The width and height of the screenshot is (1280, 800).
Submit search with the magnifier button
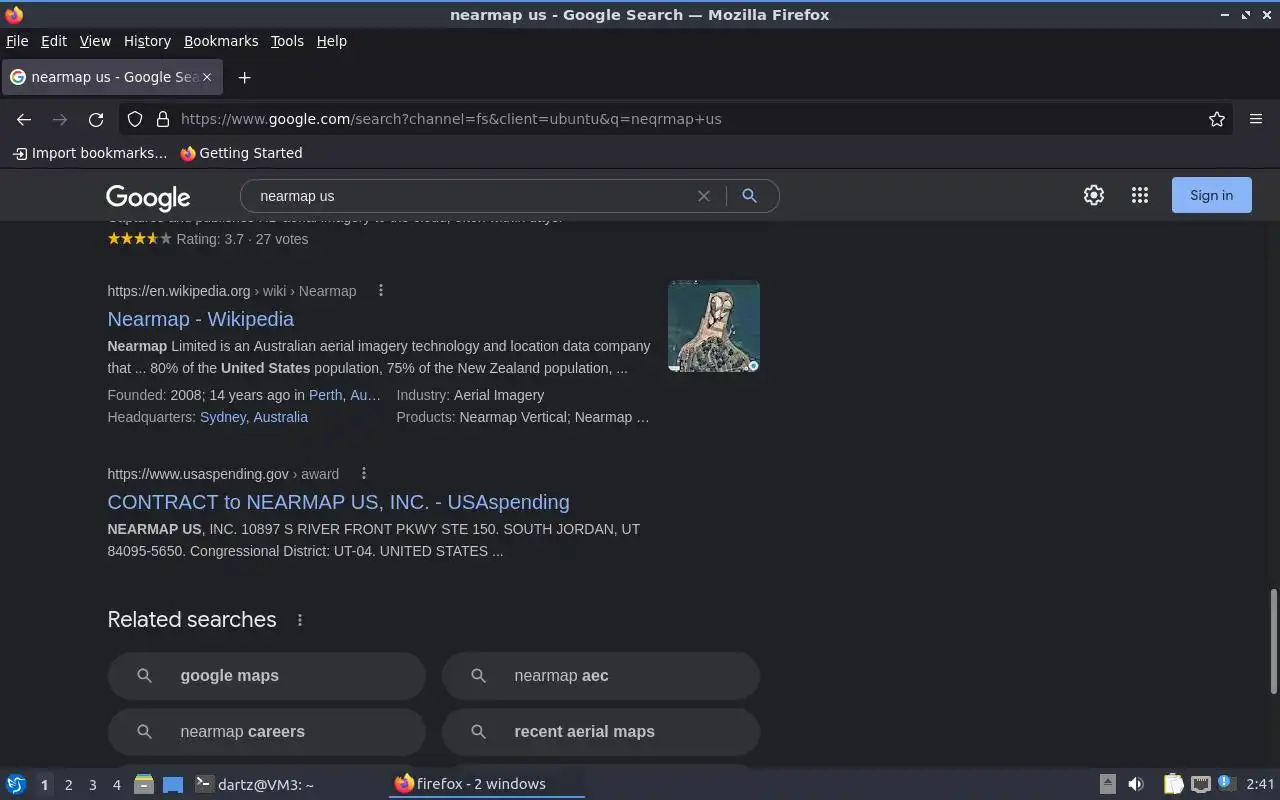click(749, 196)
